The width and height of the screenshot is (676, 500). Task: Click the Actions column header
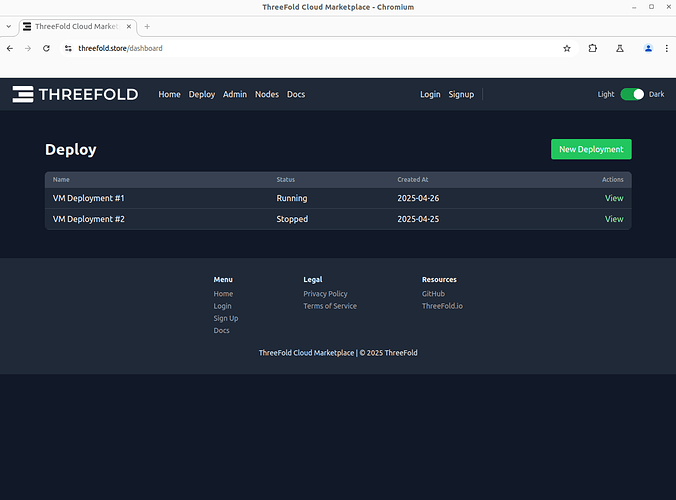(x=613, y=180)
